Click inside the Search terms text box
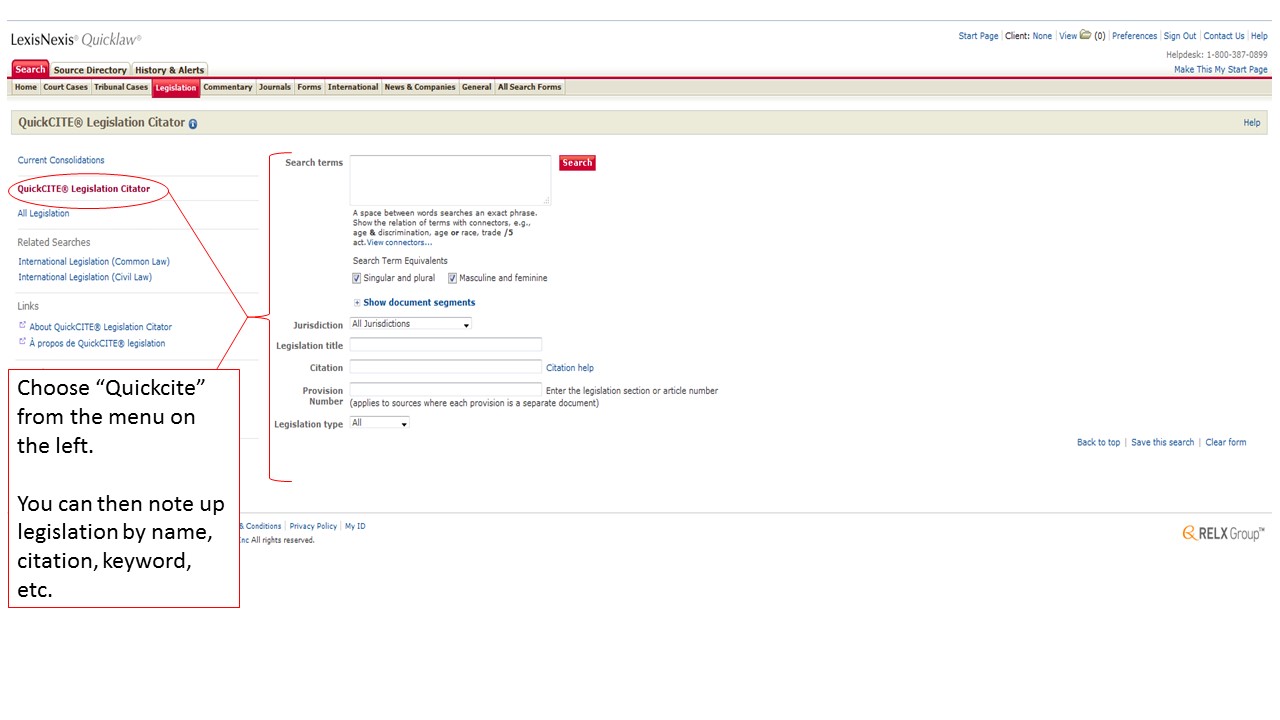The height and width of the screenshot is (720, 1280). [x=450, y=180]
